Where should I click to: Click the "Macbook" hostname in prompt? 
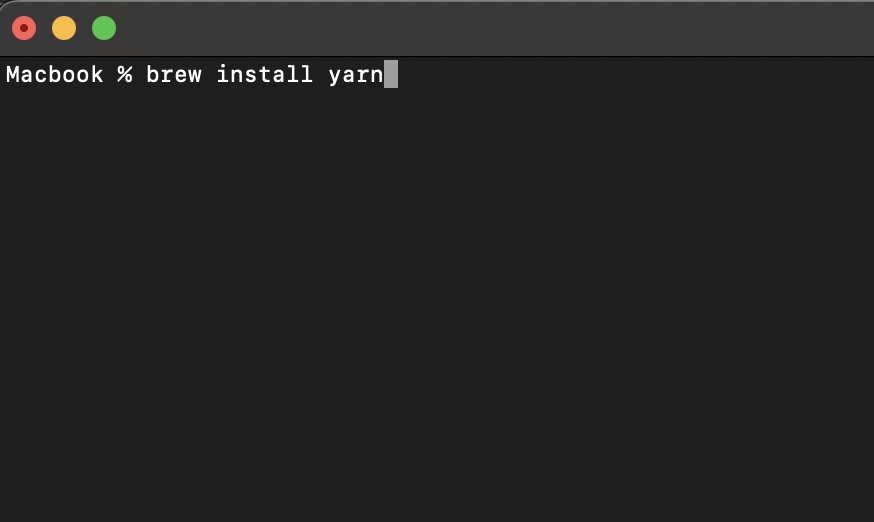tap(55, 75)
